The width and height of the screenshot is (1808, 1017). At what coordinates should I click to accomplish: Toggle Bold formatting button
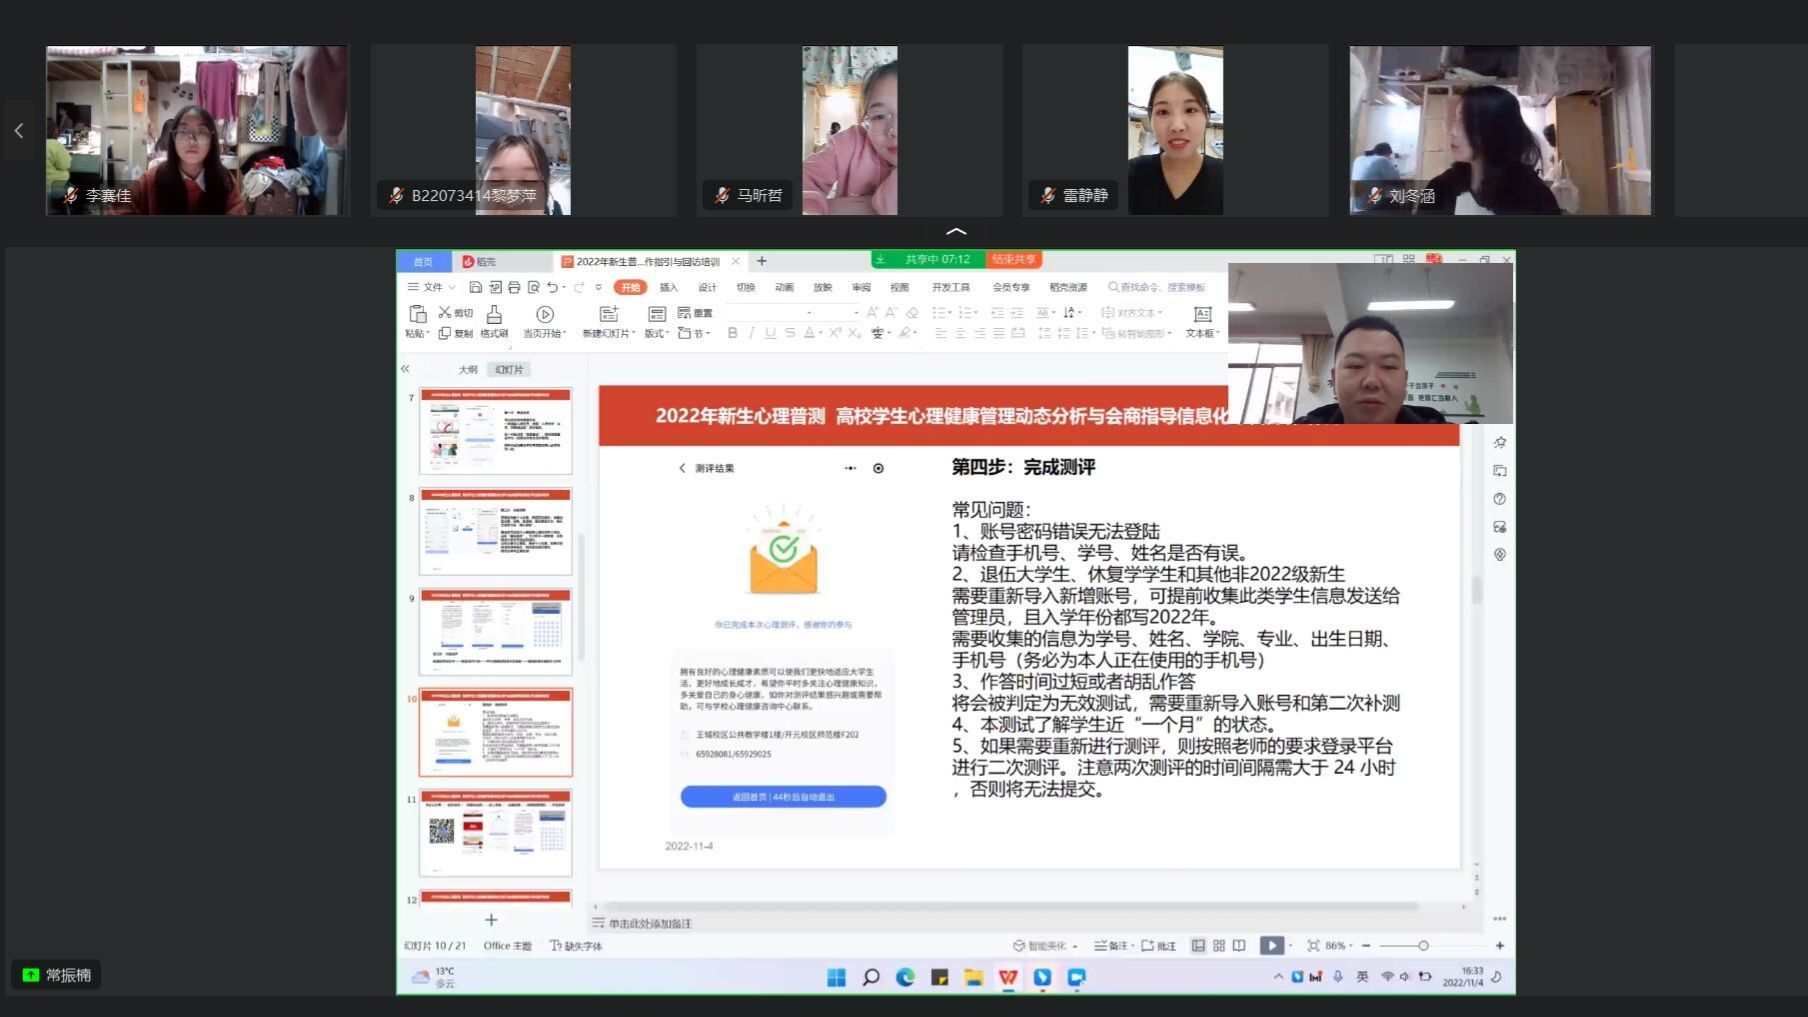click(x=733, y=333)
